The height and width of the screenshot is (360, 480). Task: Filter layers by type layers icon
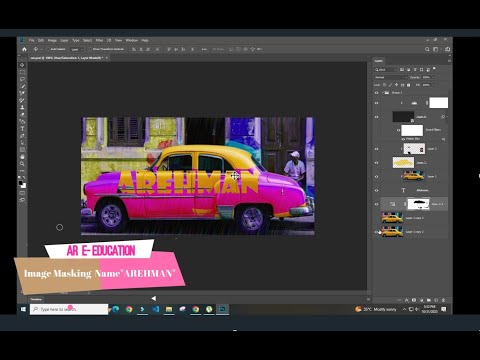click(415, 70)
